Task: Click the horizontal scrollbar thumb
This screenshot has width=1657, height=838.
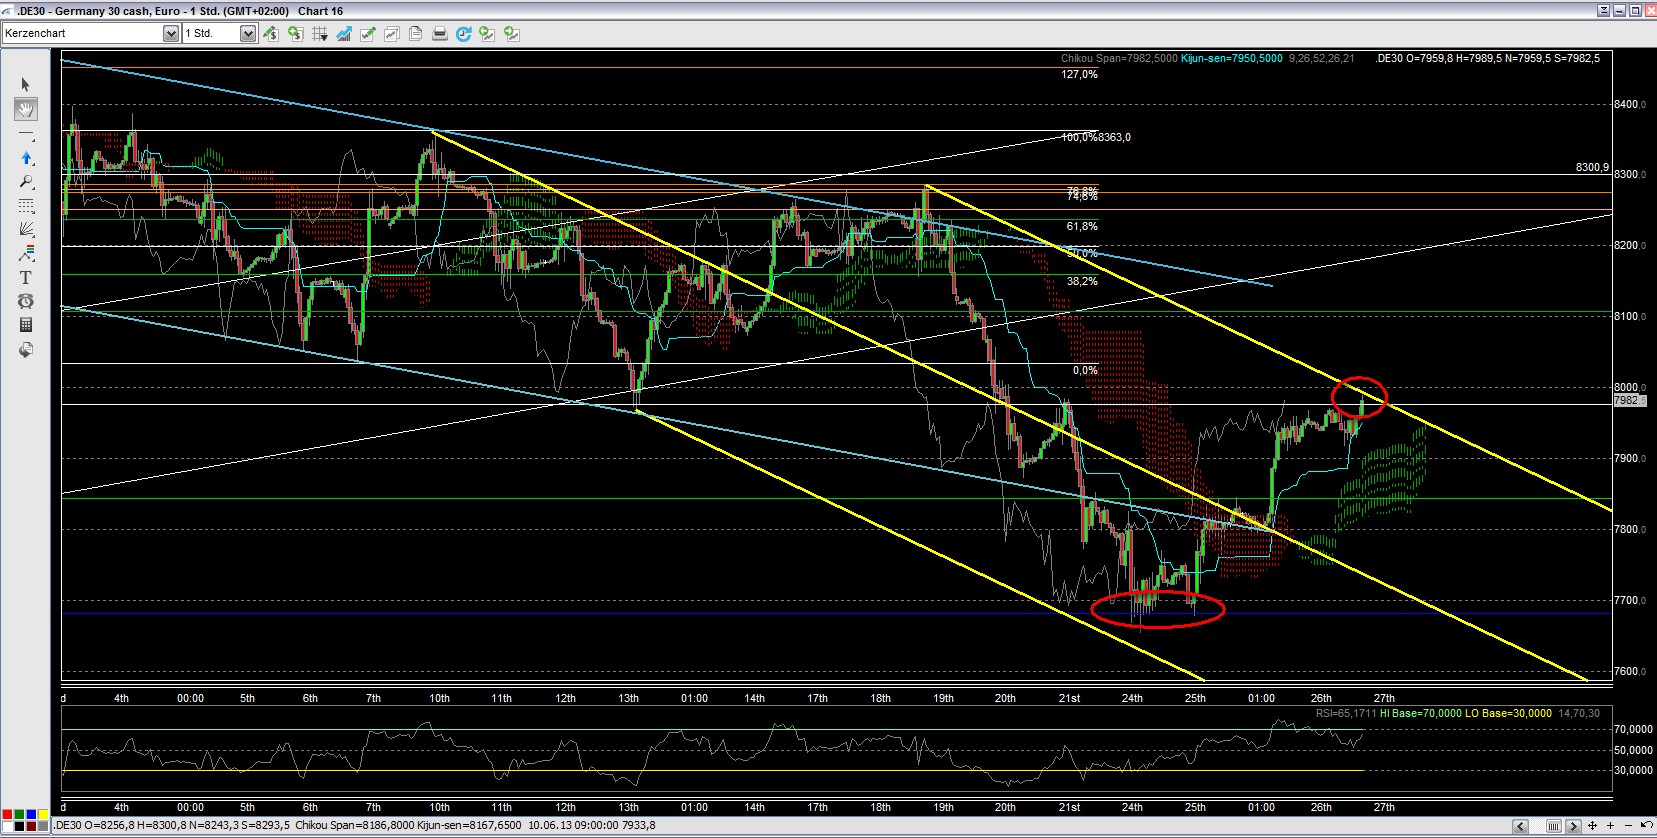Action: [x=1554, y=826]
